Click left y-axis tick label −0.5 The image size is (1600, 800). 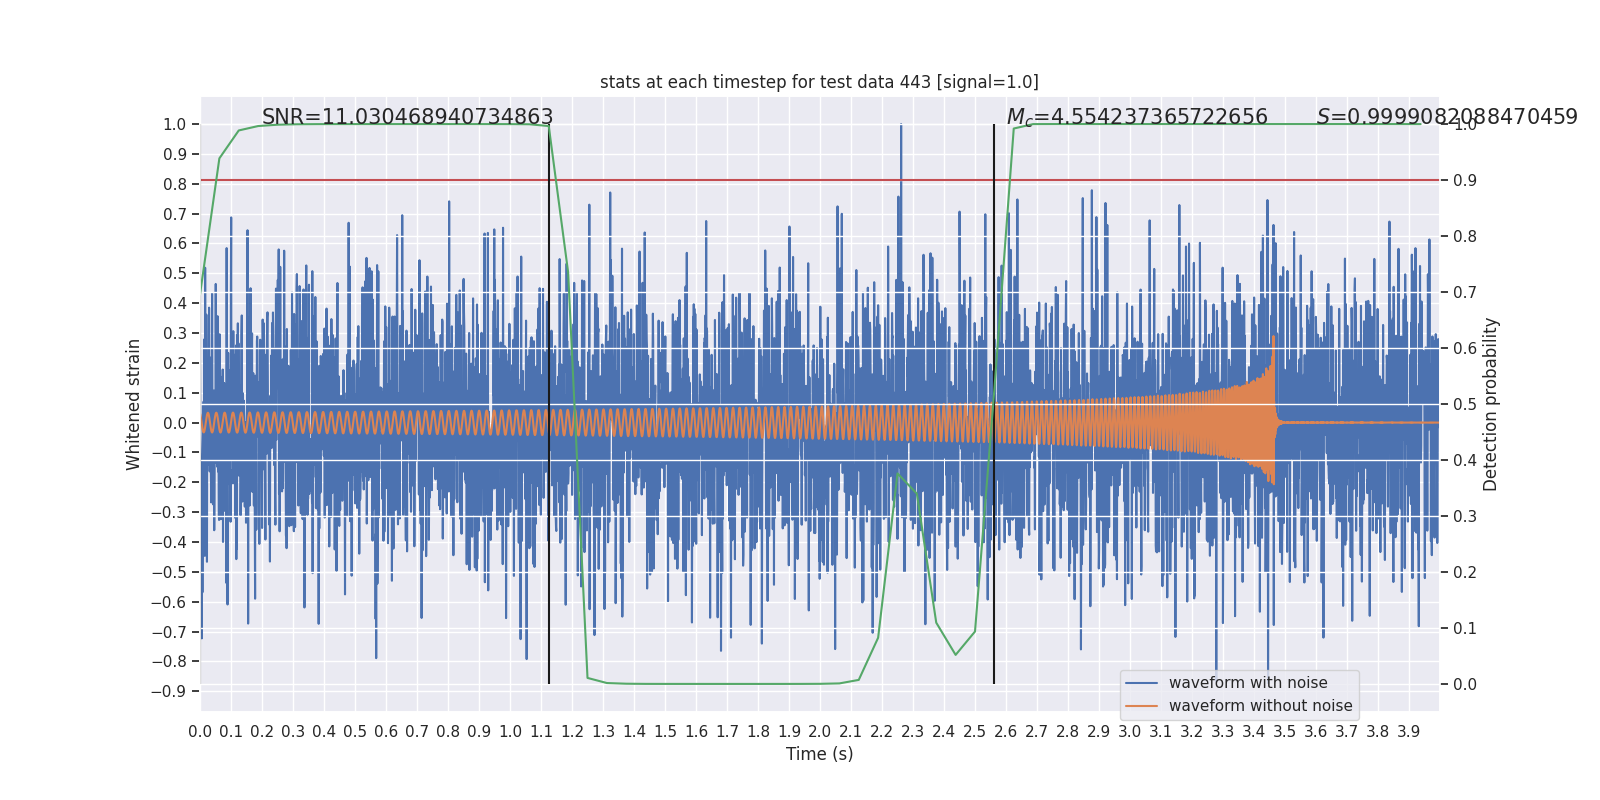(x=169, y=572)
